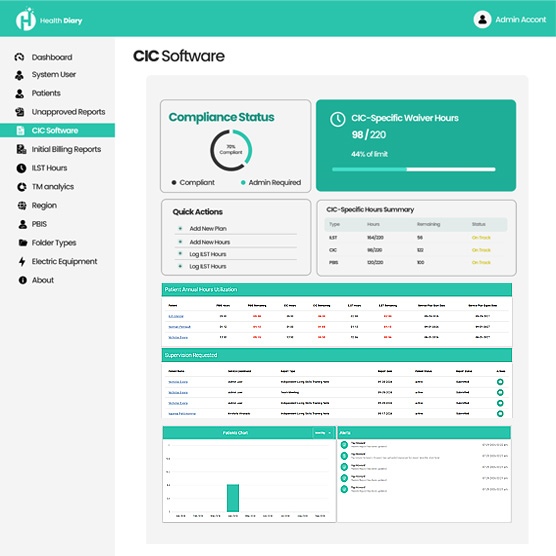Click the "164/220" hours cell
This screenshot has width=556, height=556.
coord(375,238)
